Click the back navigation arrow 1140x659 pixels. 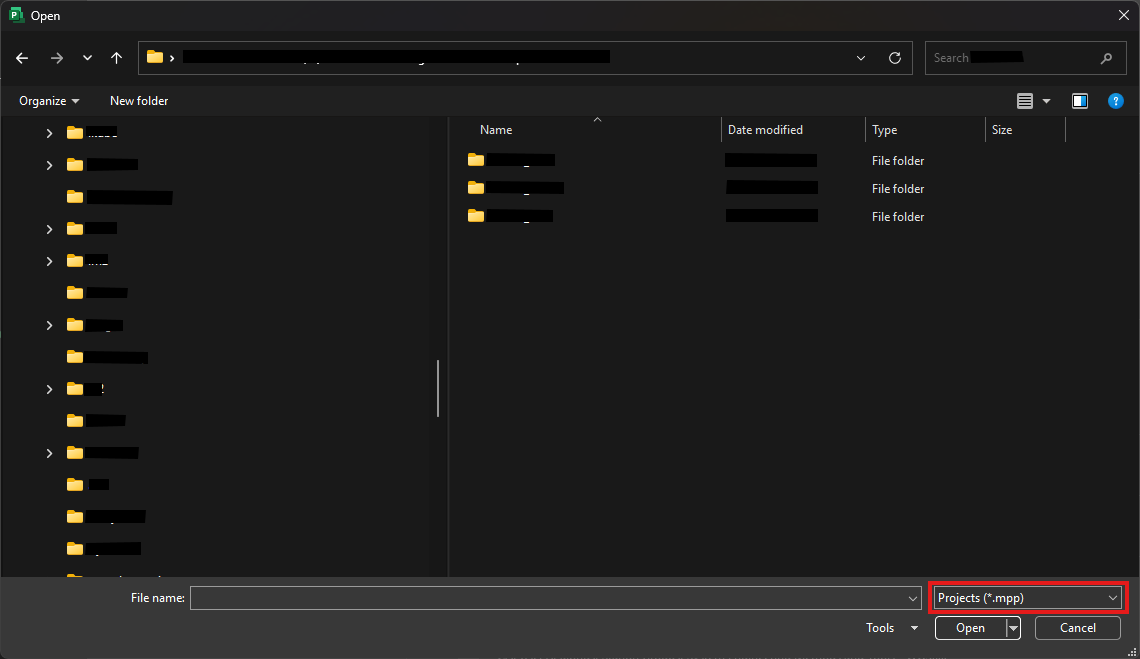[21, 57]
